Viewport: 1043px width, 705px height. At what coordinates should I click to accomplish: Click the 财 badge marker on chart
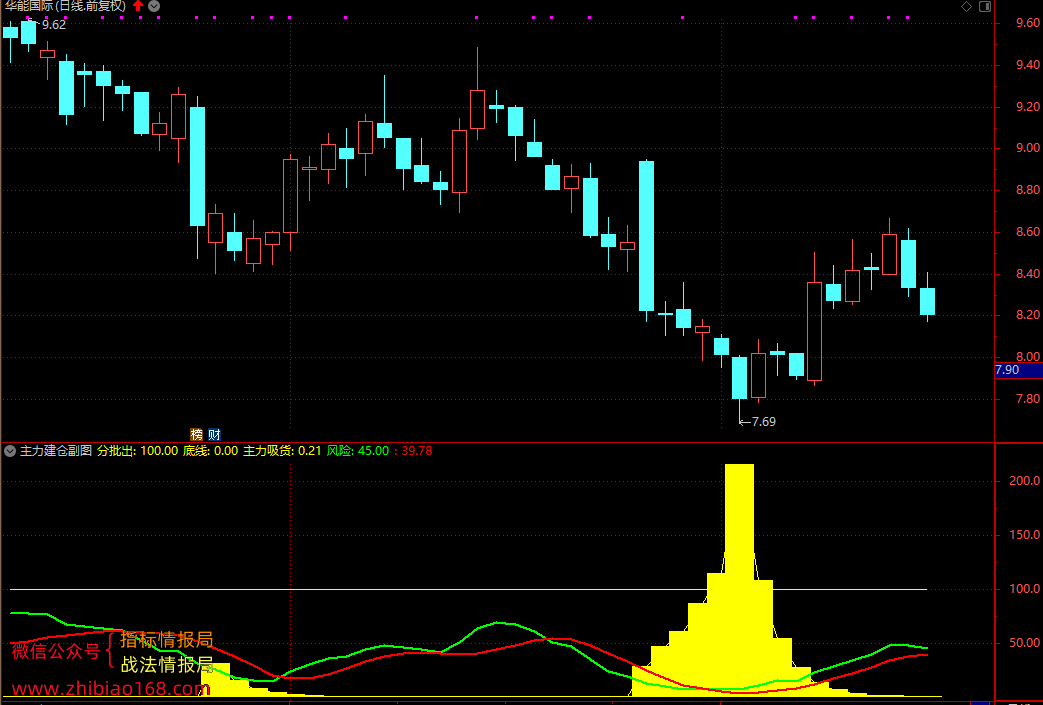click(214, 435)
